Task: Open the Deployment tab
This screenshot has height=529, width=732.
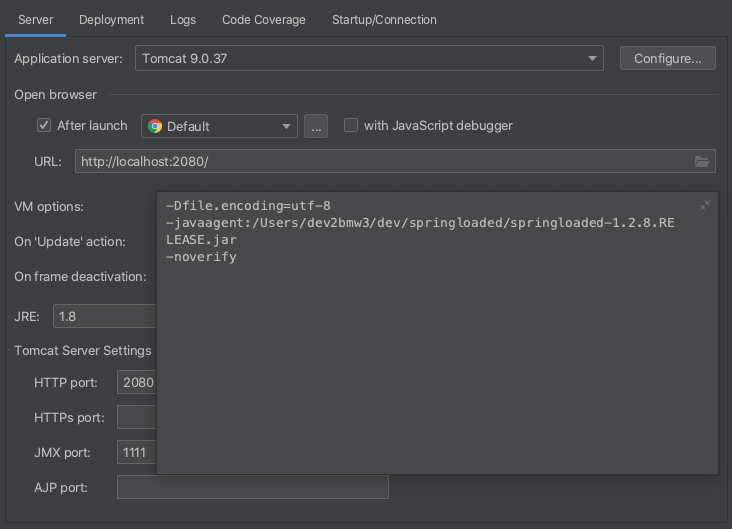Action: coord(111,20)
